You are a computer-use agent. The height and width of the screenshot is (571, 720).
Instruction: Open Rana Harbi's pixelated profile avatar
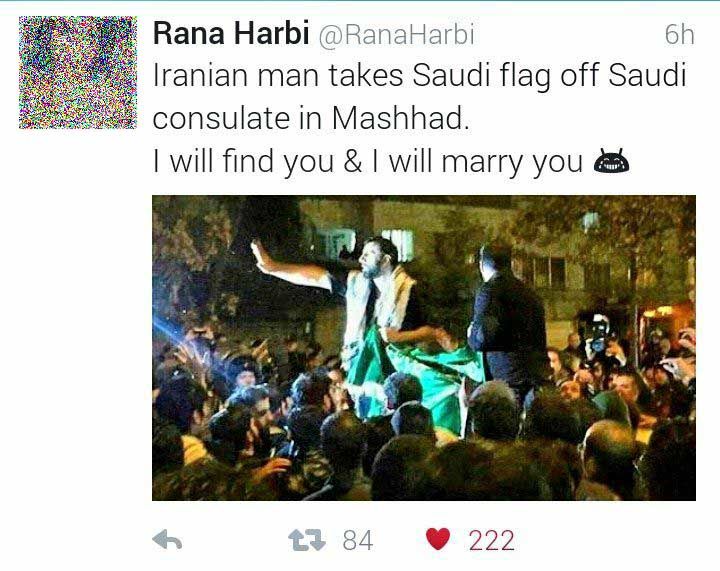78,73
